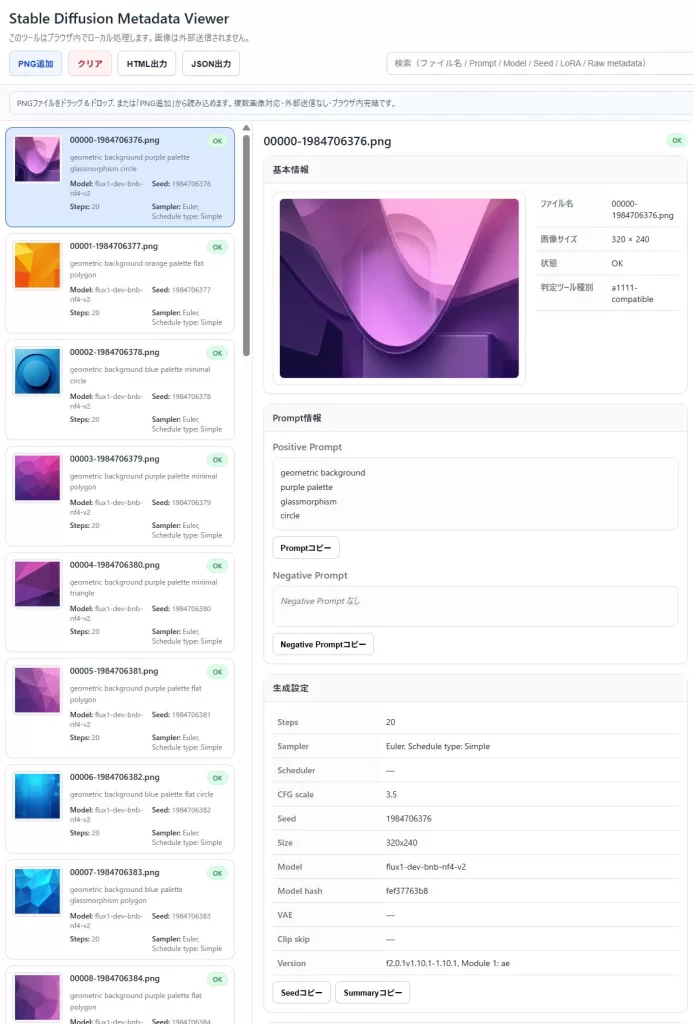Choose thumbnail of 00004-1984706380.png
The image size is (693, 1024).
coord(38,584)
